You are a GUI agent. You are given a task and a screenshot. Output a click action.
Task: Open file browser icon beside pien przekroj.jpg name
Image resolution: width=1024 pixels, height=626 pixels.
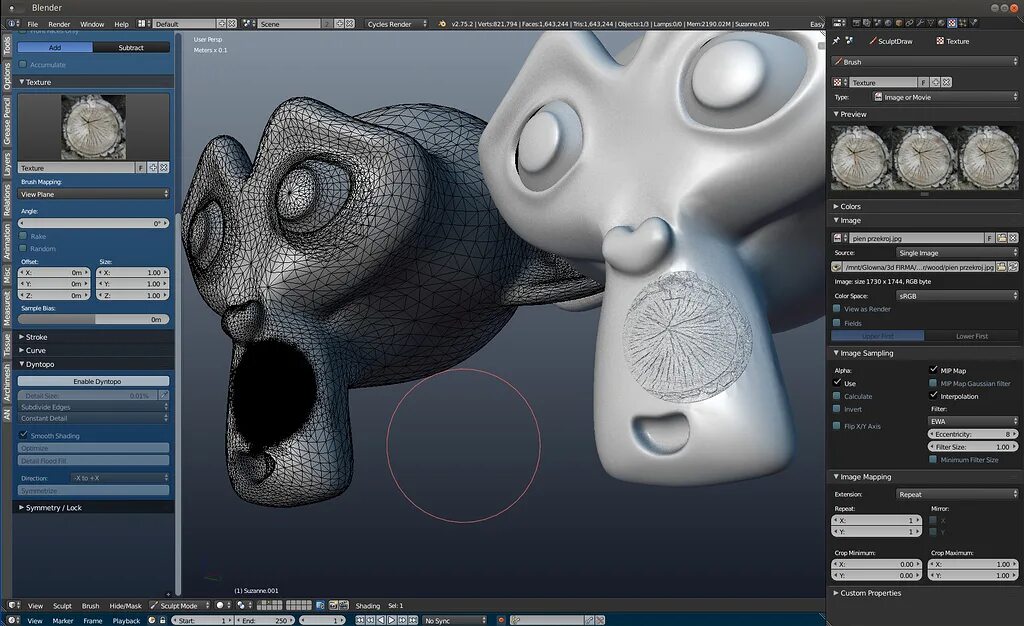1002,238
